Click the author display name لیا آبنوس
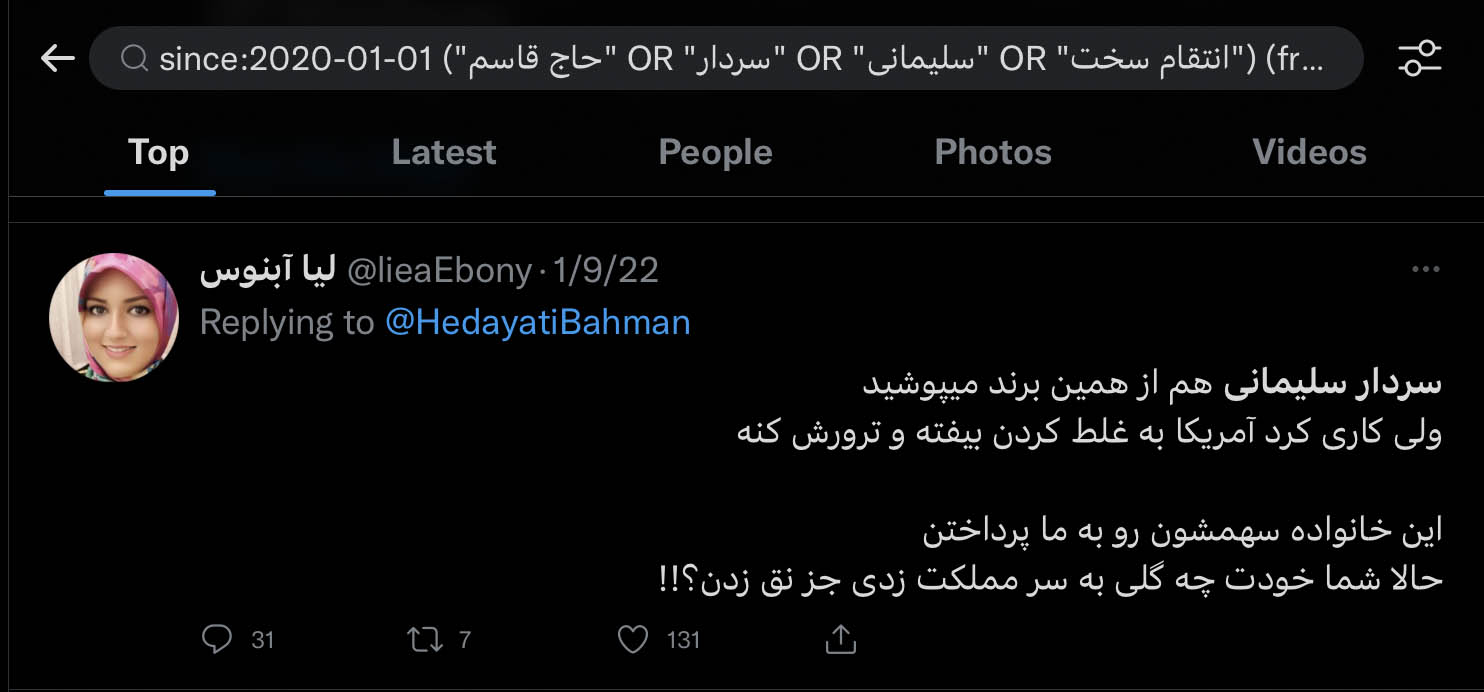The height and width of the screenshot is (692, 1484). point(266,271)
